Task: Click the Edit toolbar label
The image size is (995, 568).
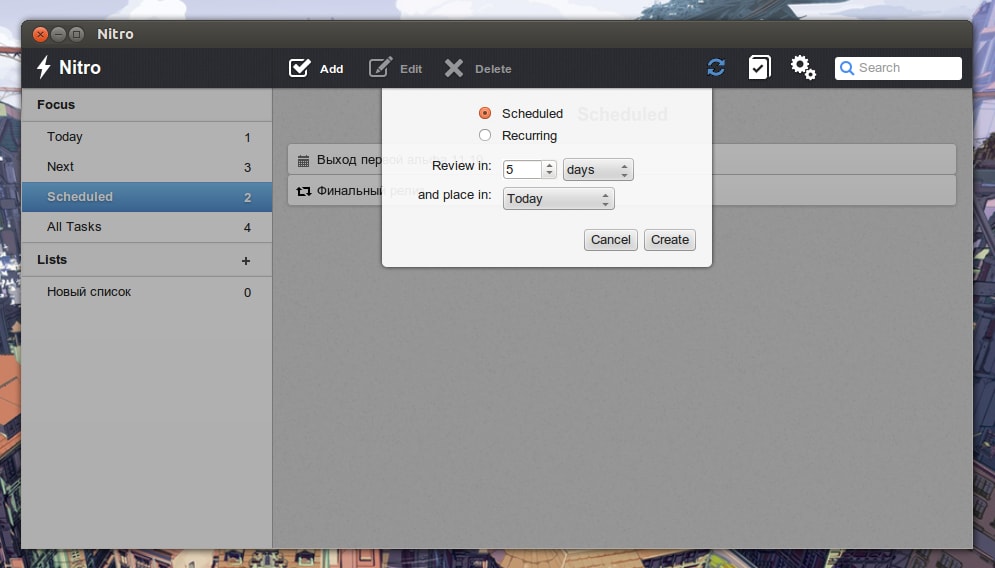Action: point(411,69)
